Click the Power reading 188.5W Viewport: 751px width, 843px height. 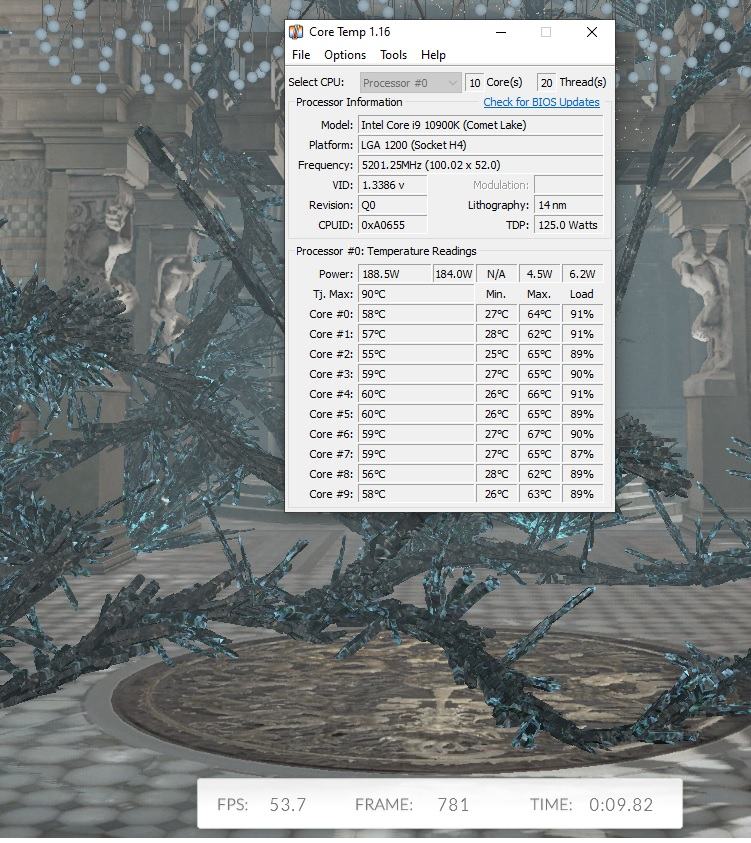click(395, 274)
